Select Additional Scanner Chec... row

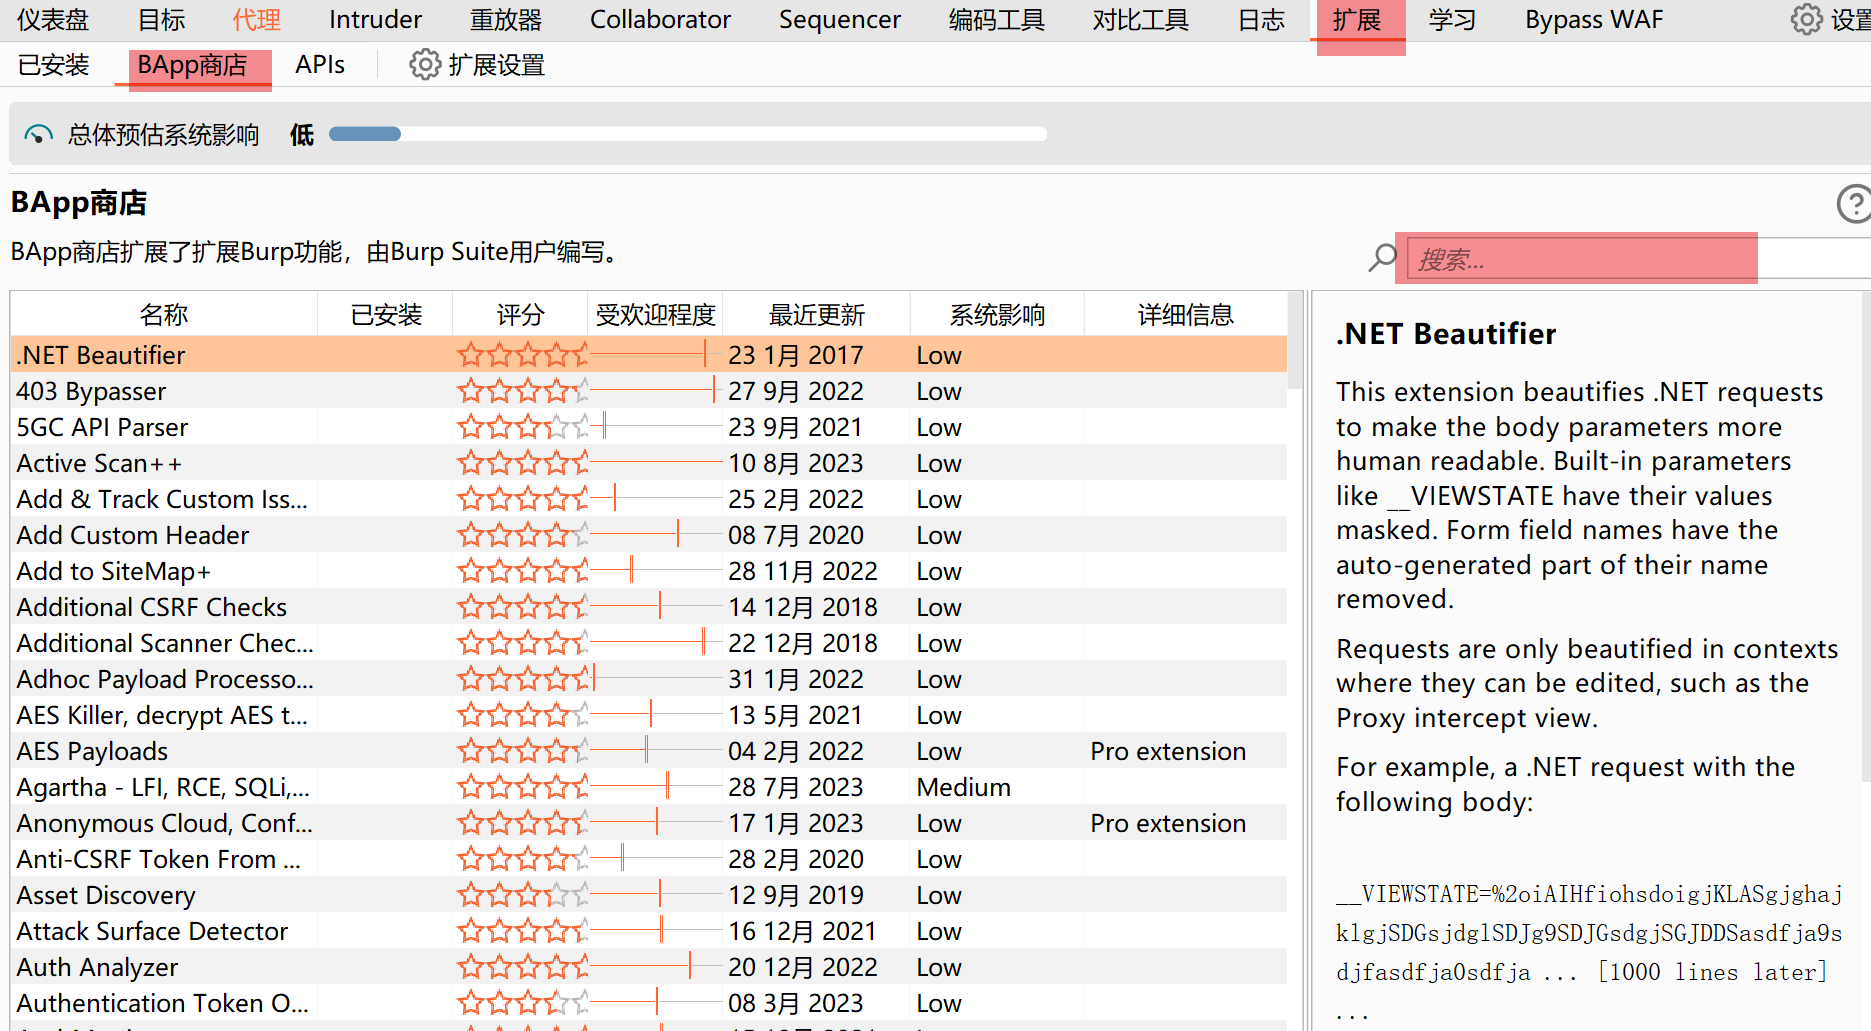(648, 643)
